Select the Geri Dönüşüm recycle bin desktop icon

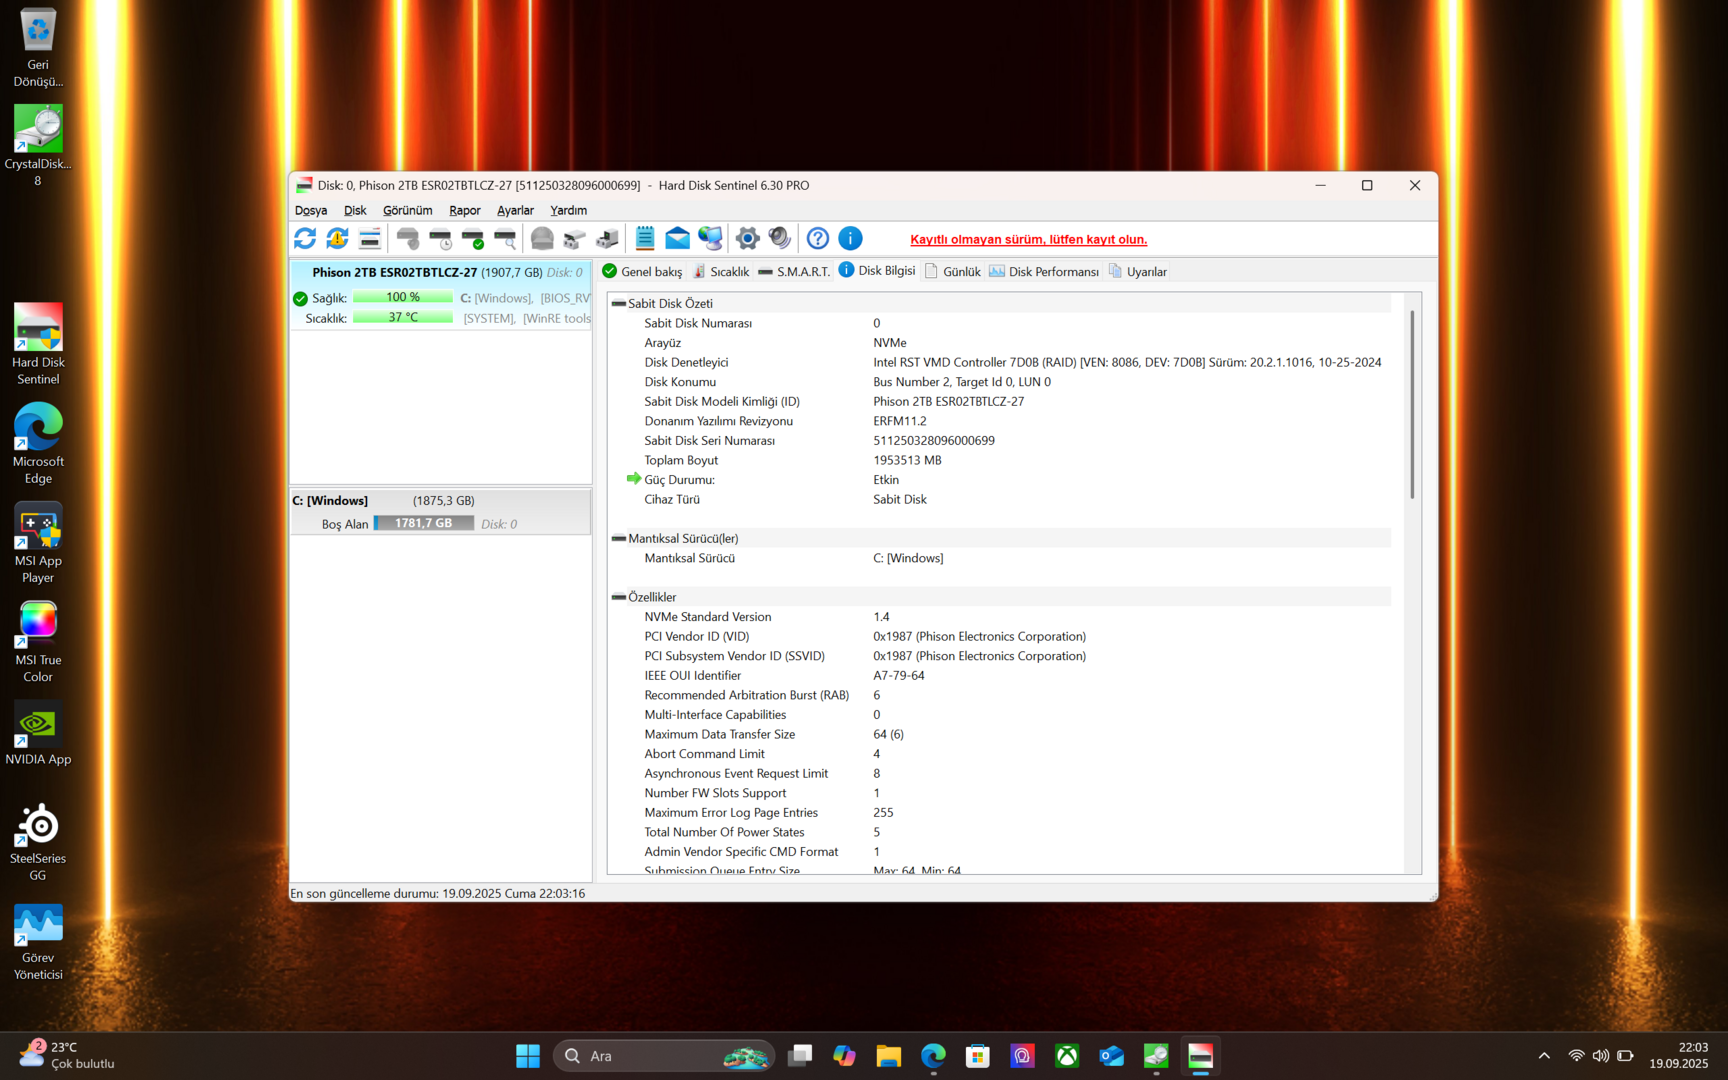tap(38, 48)
